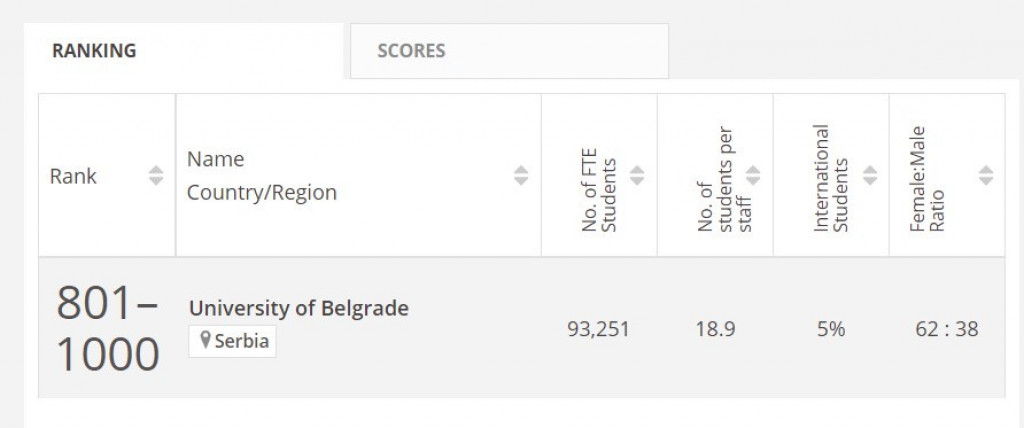
Task: Select the RANKING tab
Action: point(94,51)
